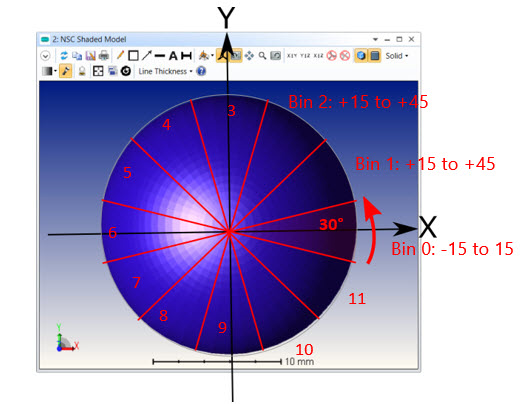Select the text annotation A tool
Image resolution: width=520 pixels, height=404 pixels.
coord(173,56)
